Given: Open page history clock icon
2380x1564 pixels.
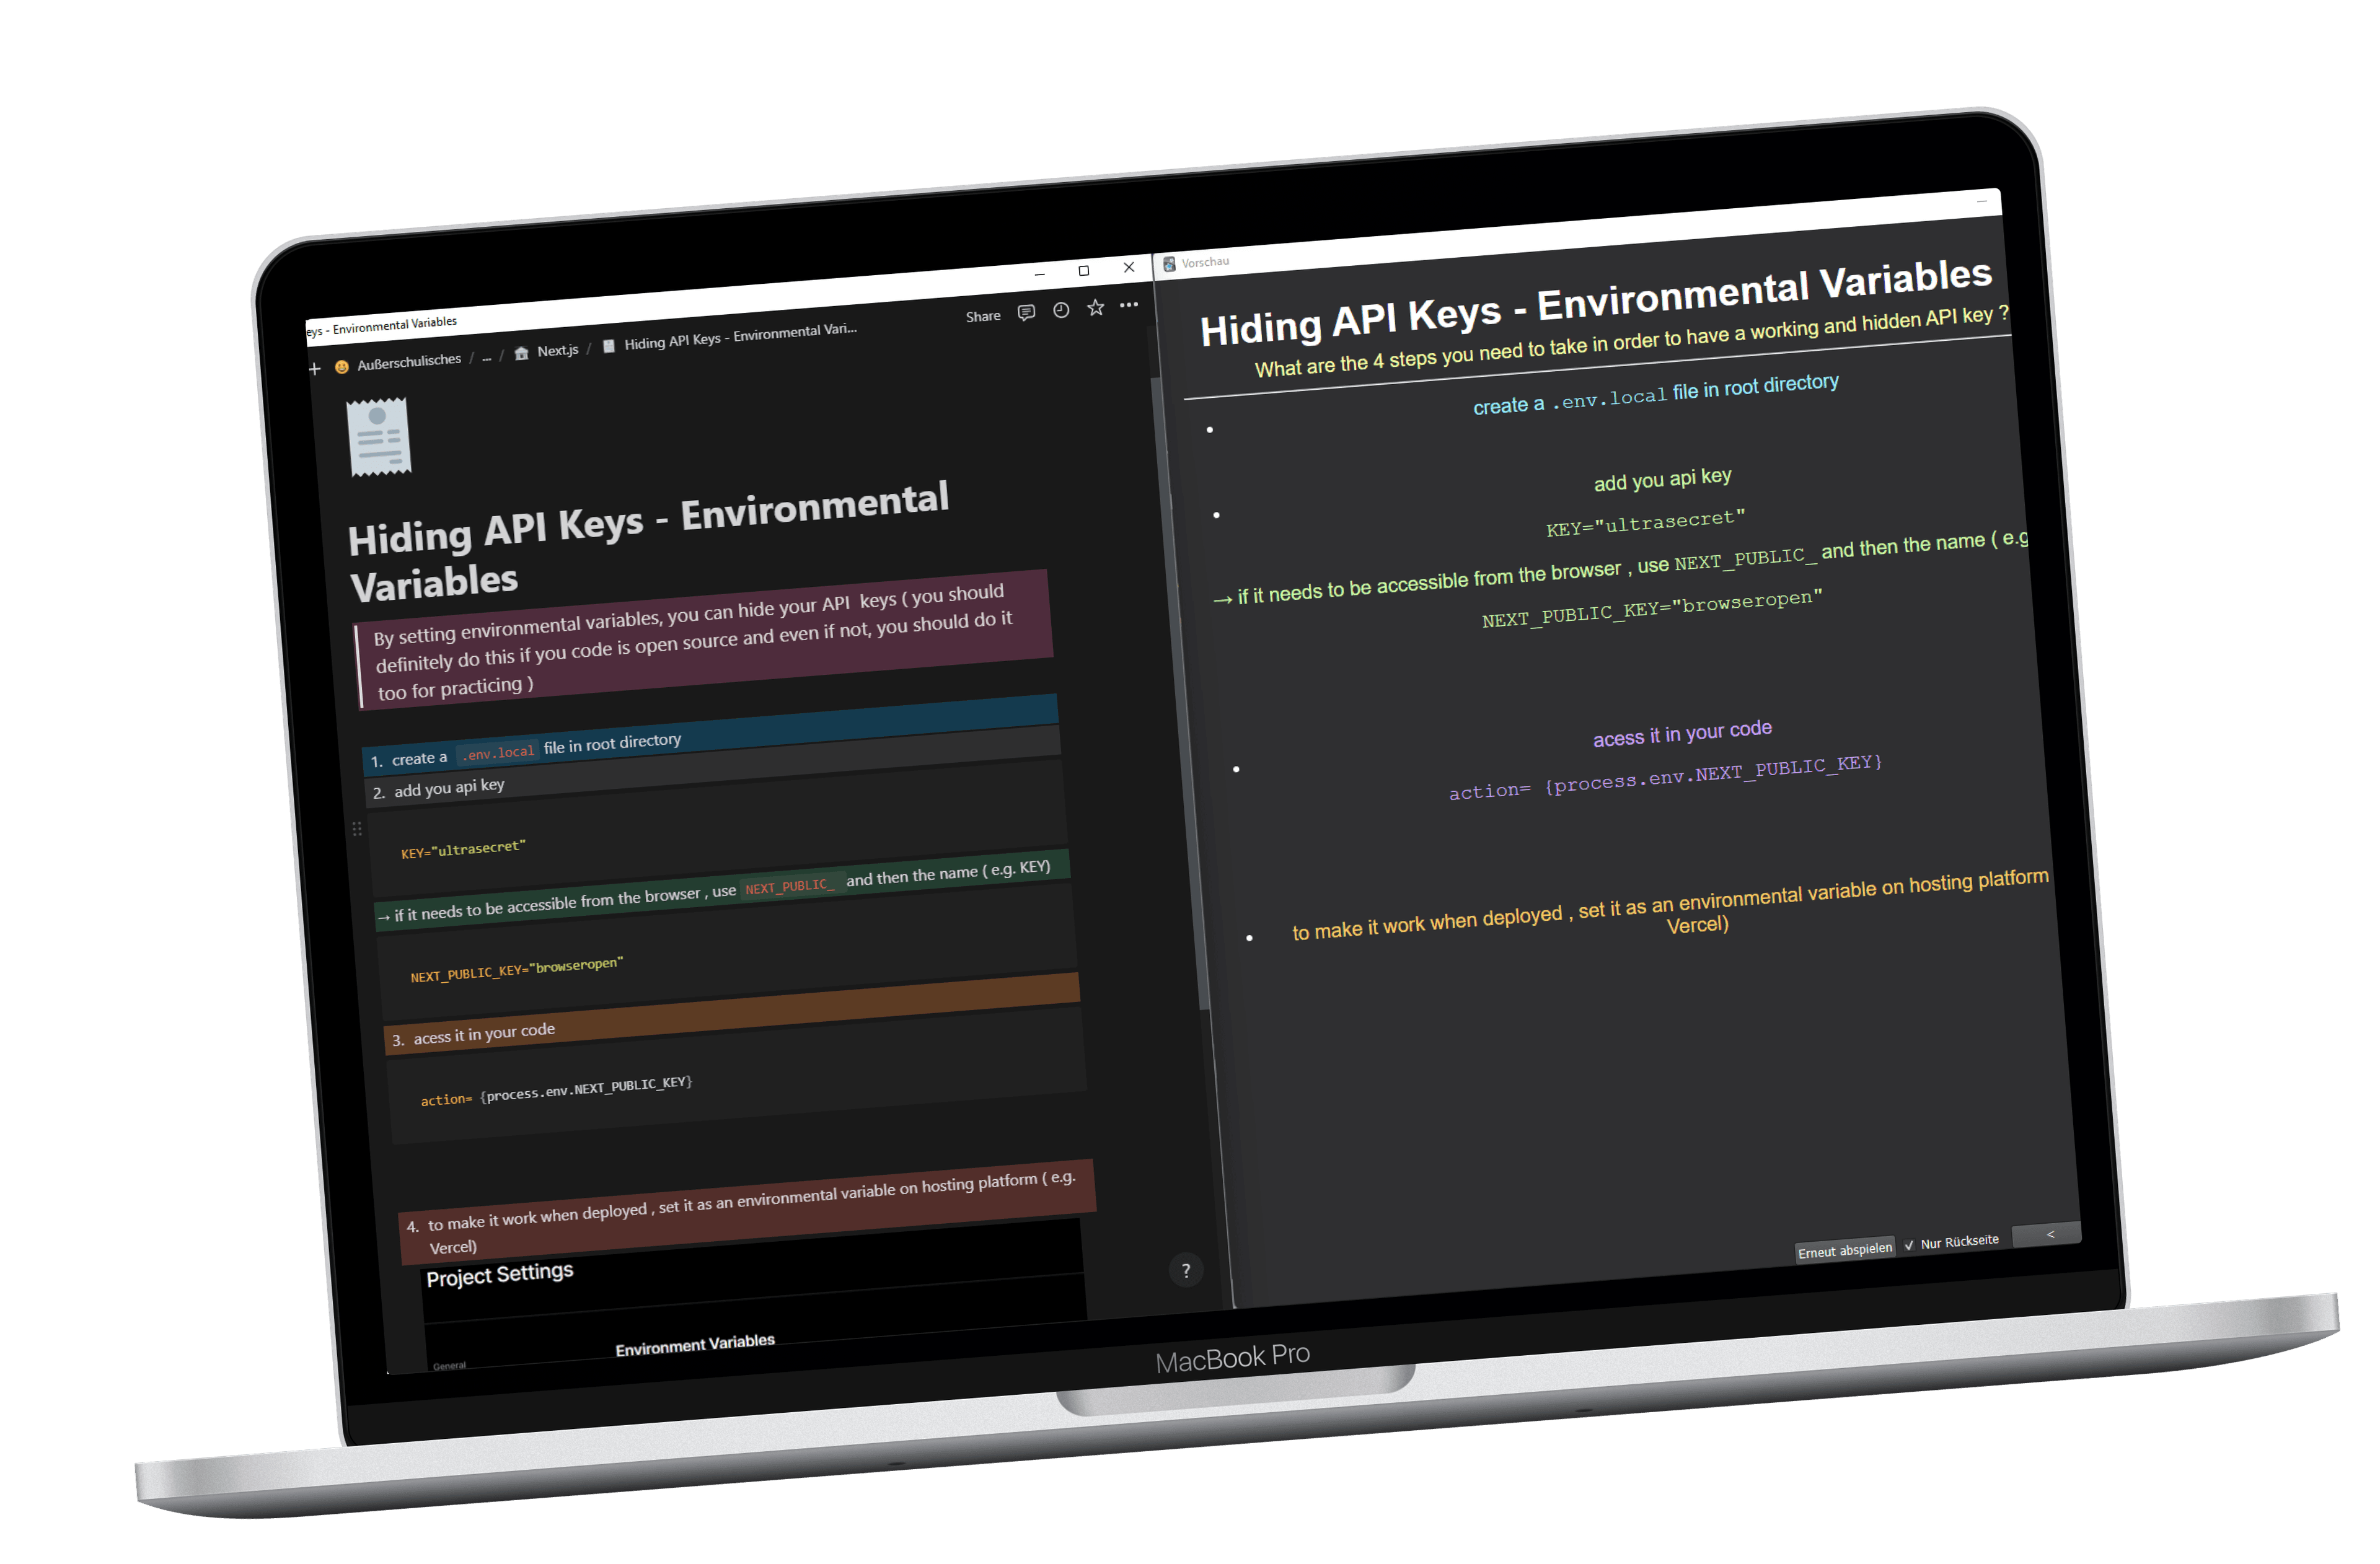Looking at the screenshot, I should (x=1061, y=310).
